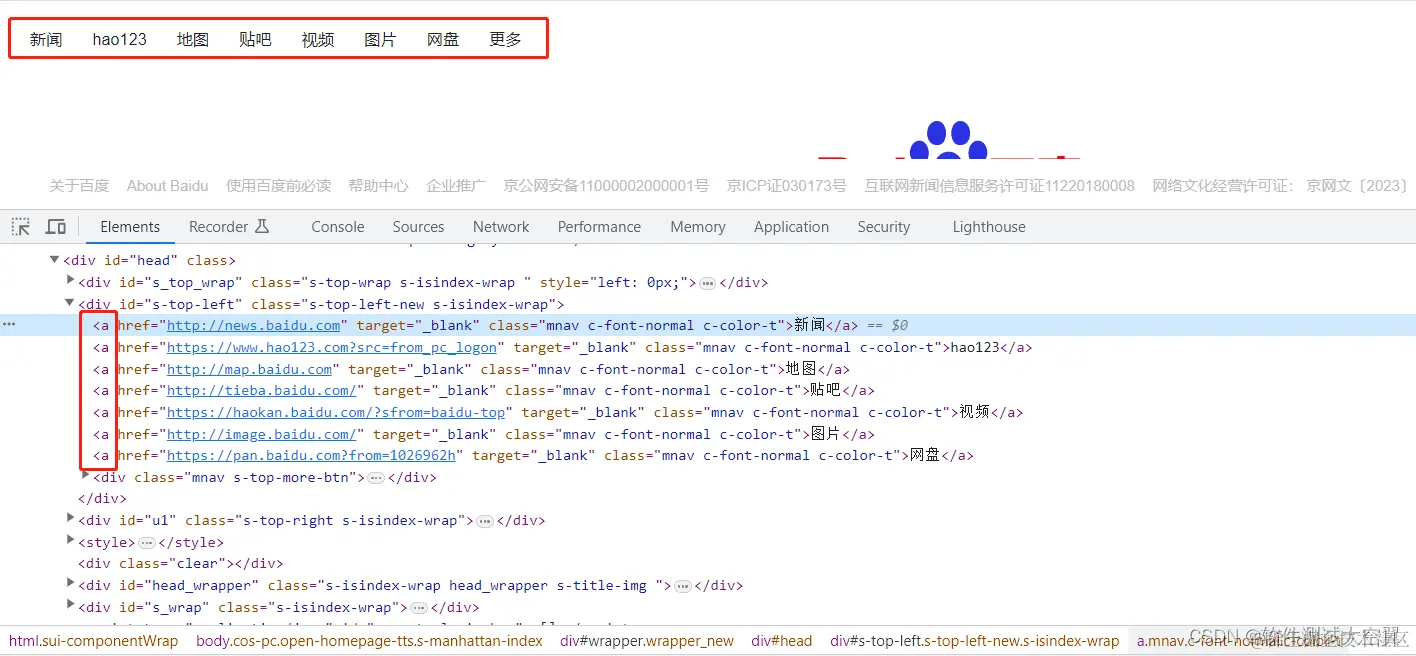The height and width of the screenshot is (656, 1416).
Task: Toggle the device toolbar icon
Action: [56, 227]
